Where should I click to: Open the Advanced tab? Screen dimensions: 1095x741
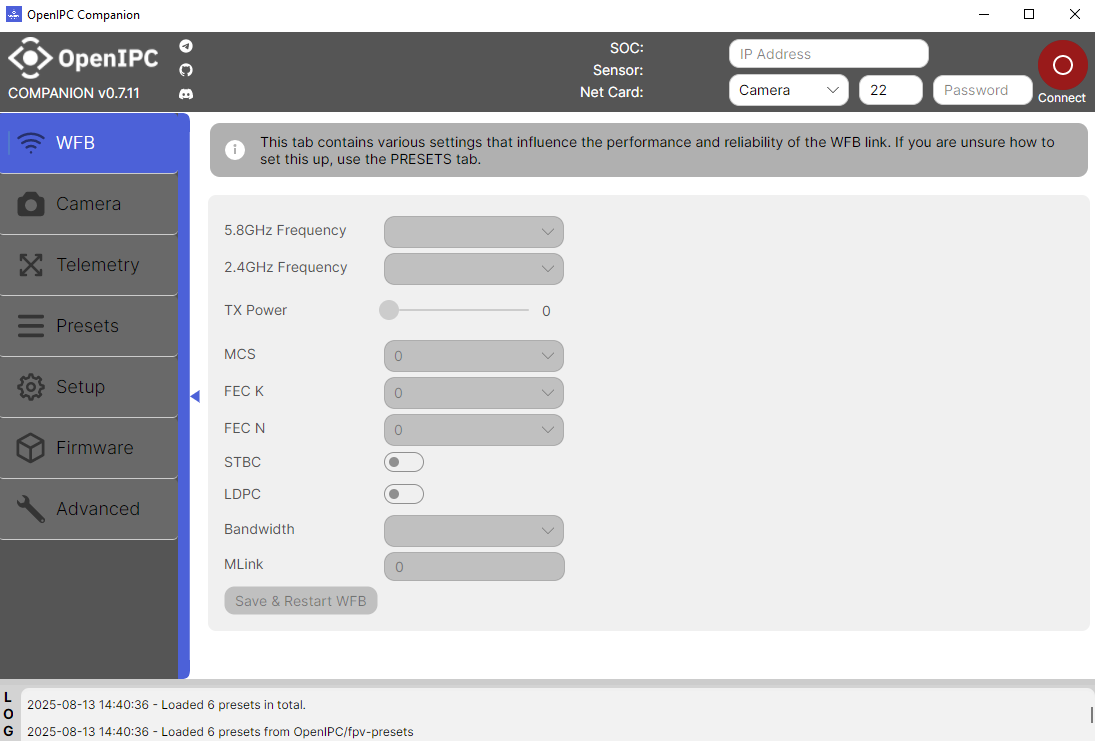point(89,509)
